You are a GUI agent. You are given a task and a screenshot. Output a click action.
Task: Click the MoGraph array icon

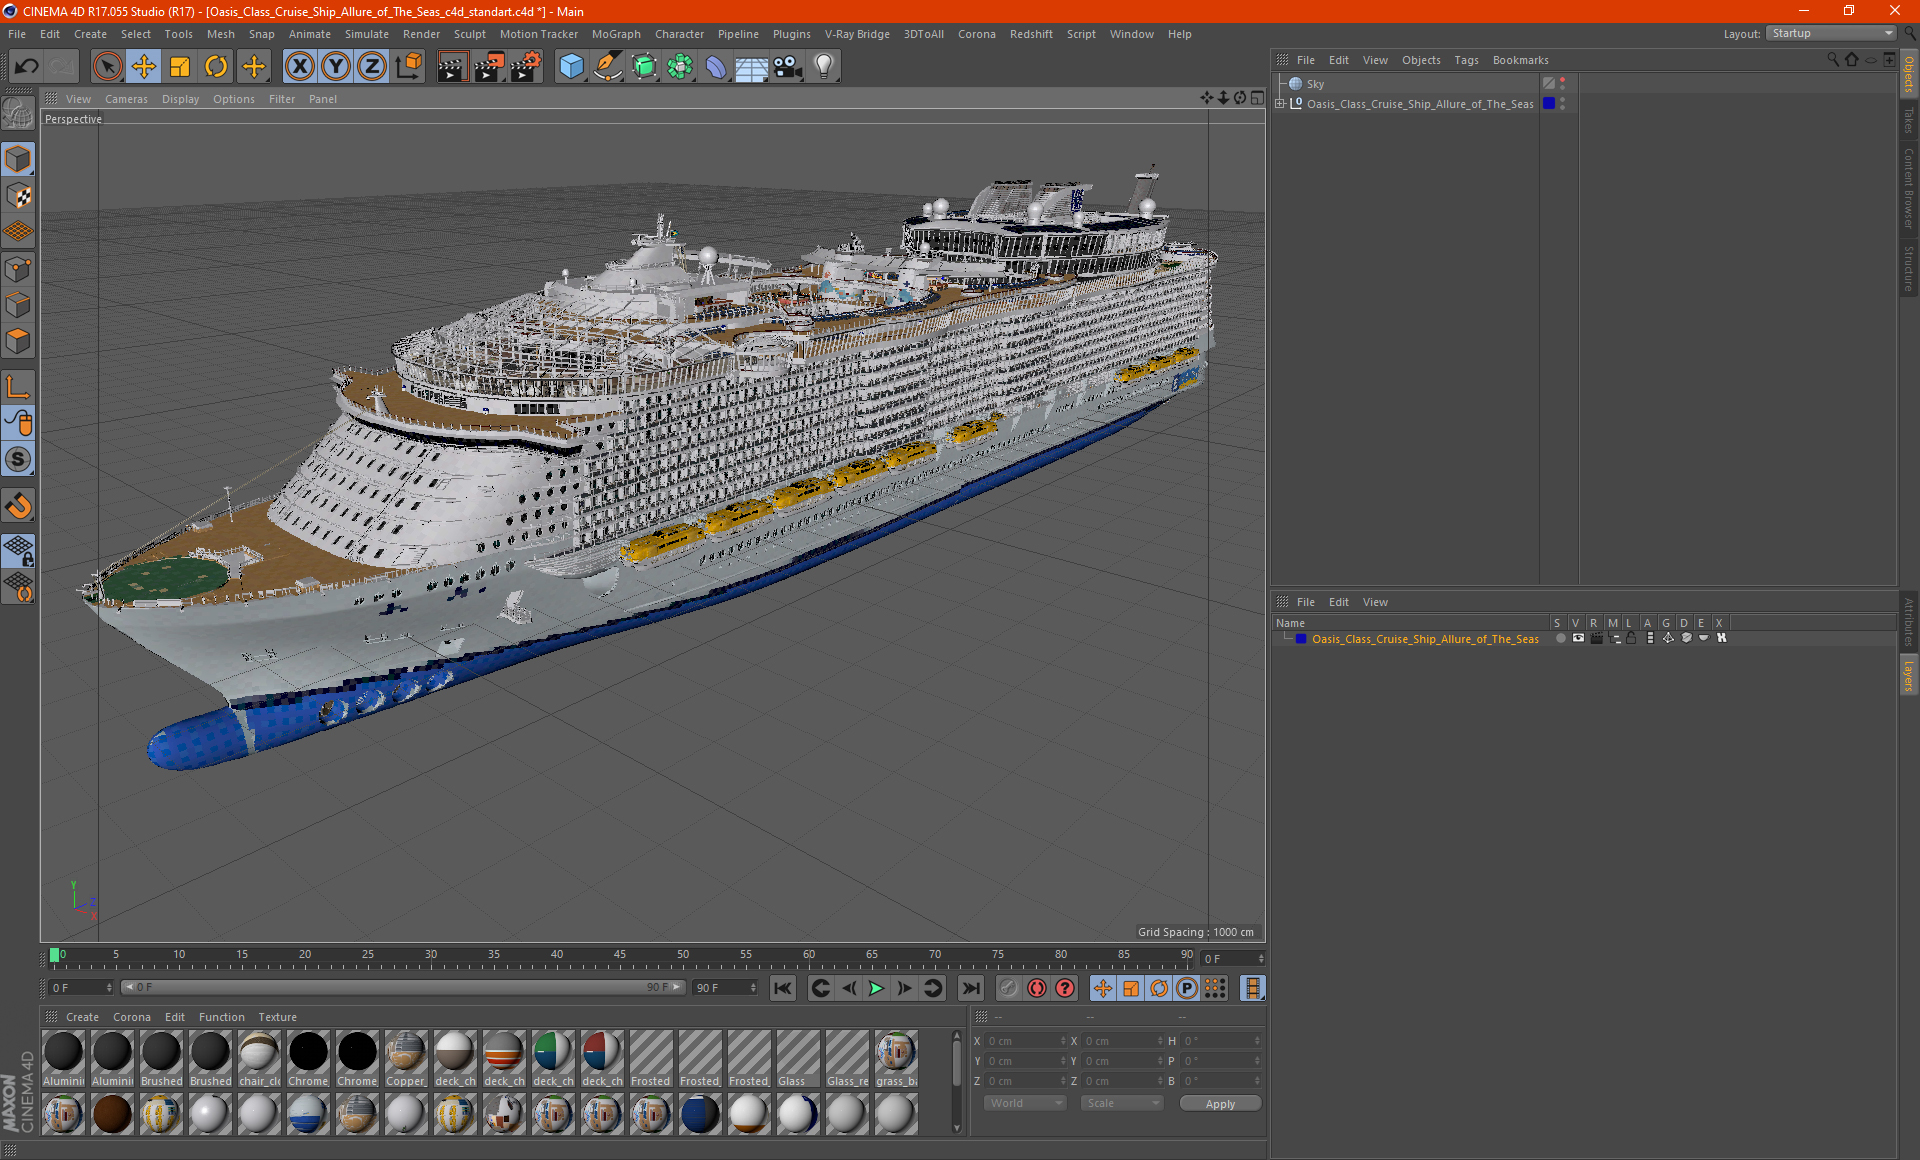pyautogui.click(x=680, y=67)
